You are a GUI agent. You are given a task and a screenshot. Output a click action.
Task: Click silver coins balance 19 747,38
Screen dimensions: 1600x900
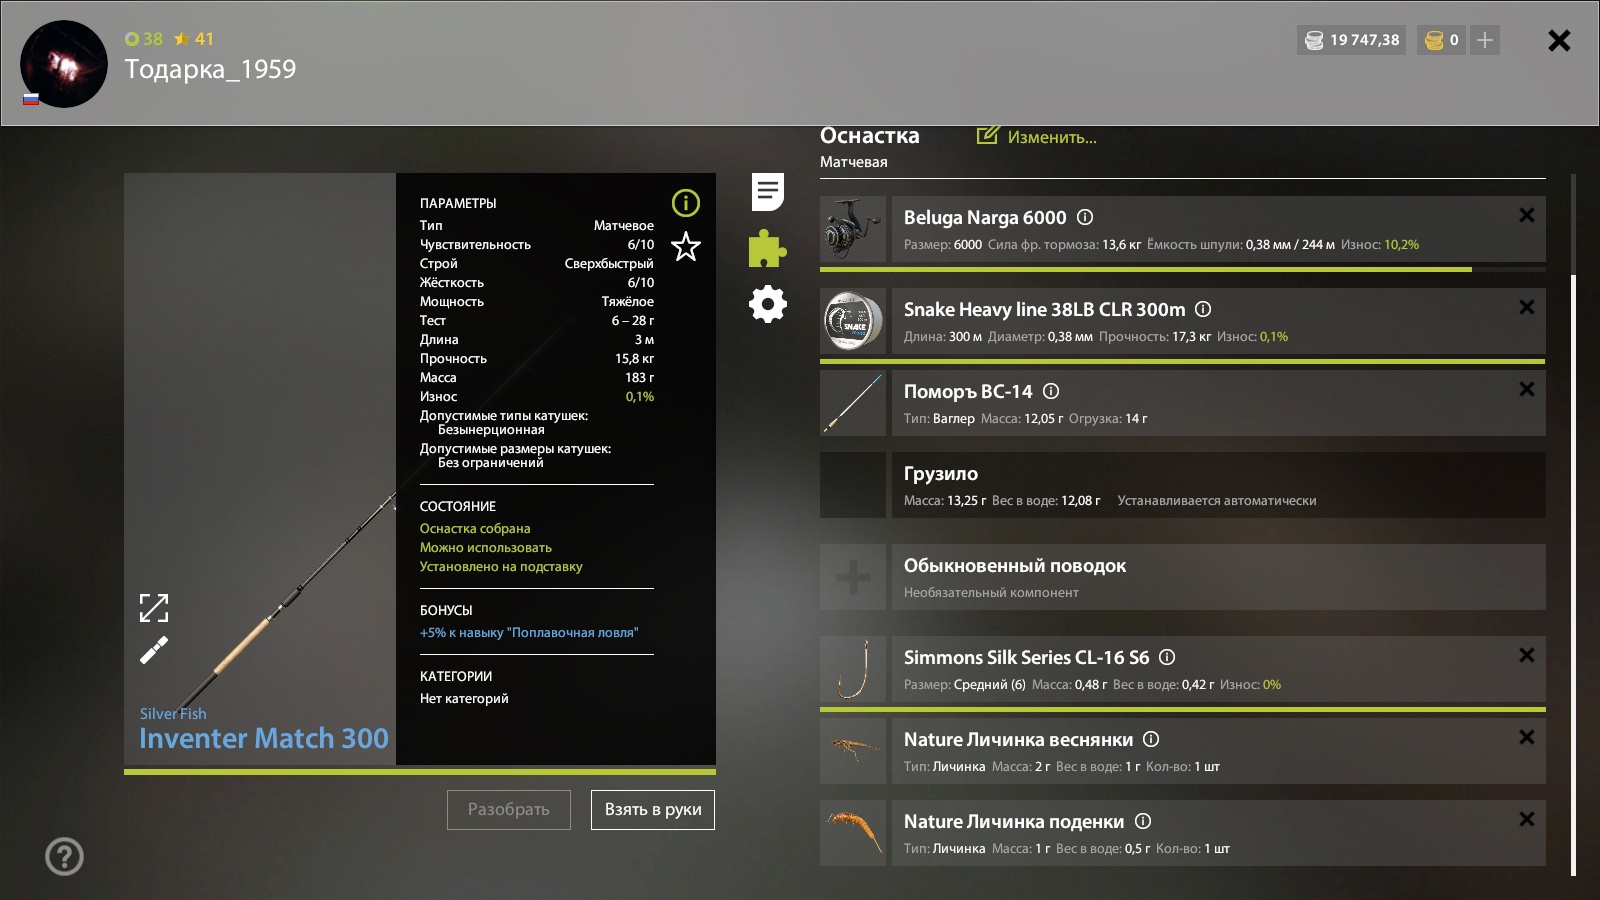click(1352, 40)
